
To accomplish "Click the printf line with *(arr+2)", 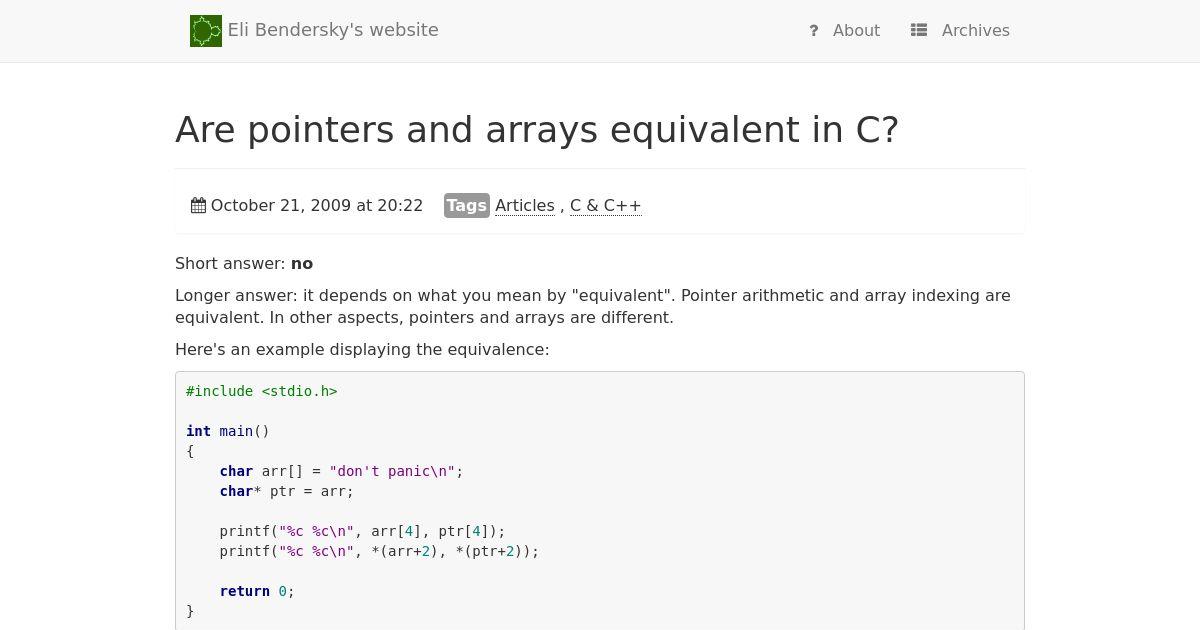I will pyautogui.click(x=379, y=551).
